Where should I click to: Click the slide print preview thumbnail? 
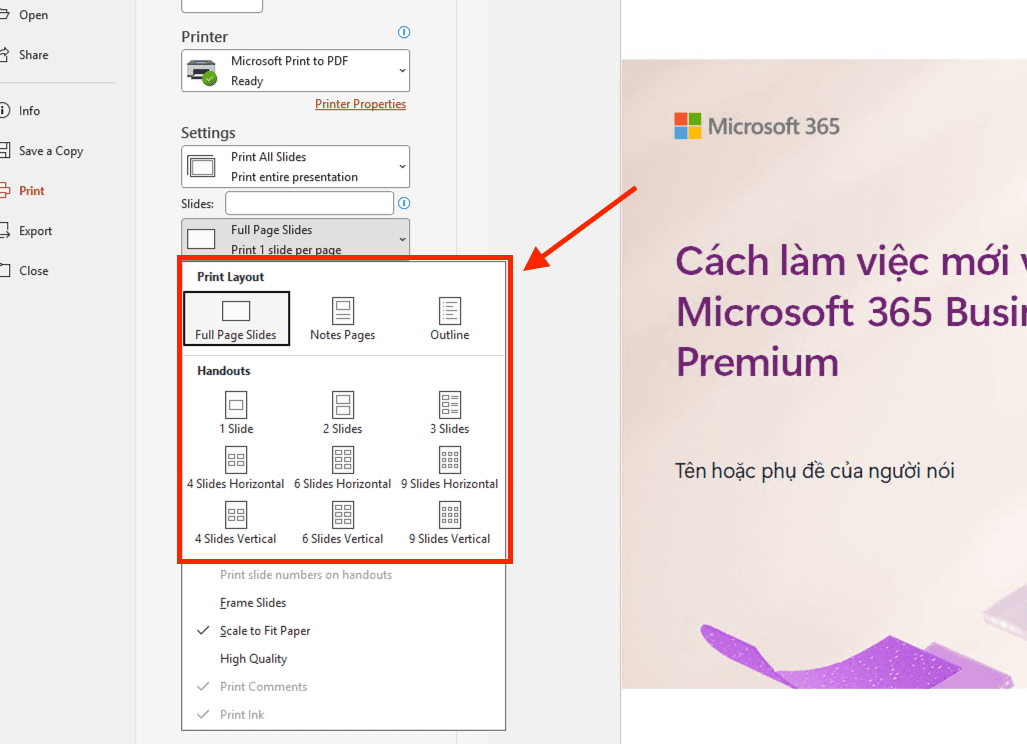tap(824, 374)
